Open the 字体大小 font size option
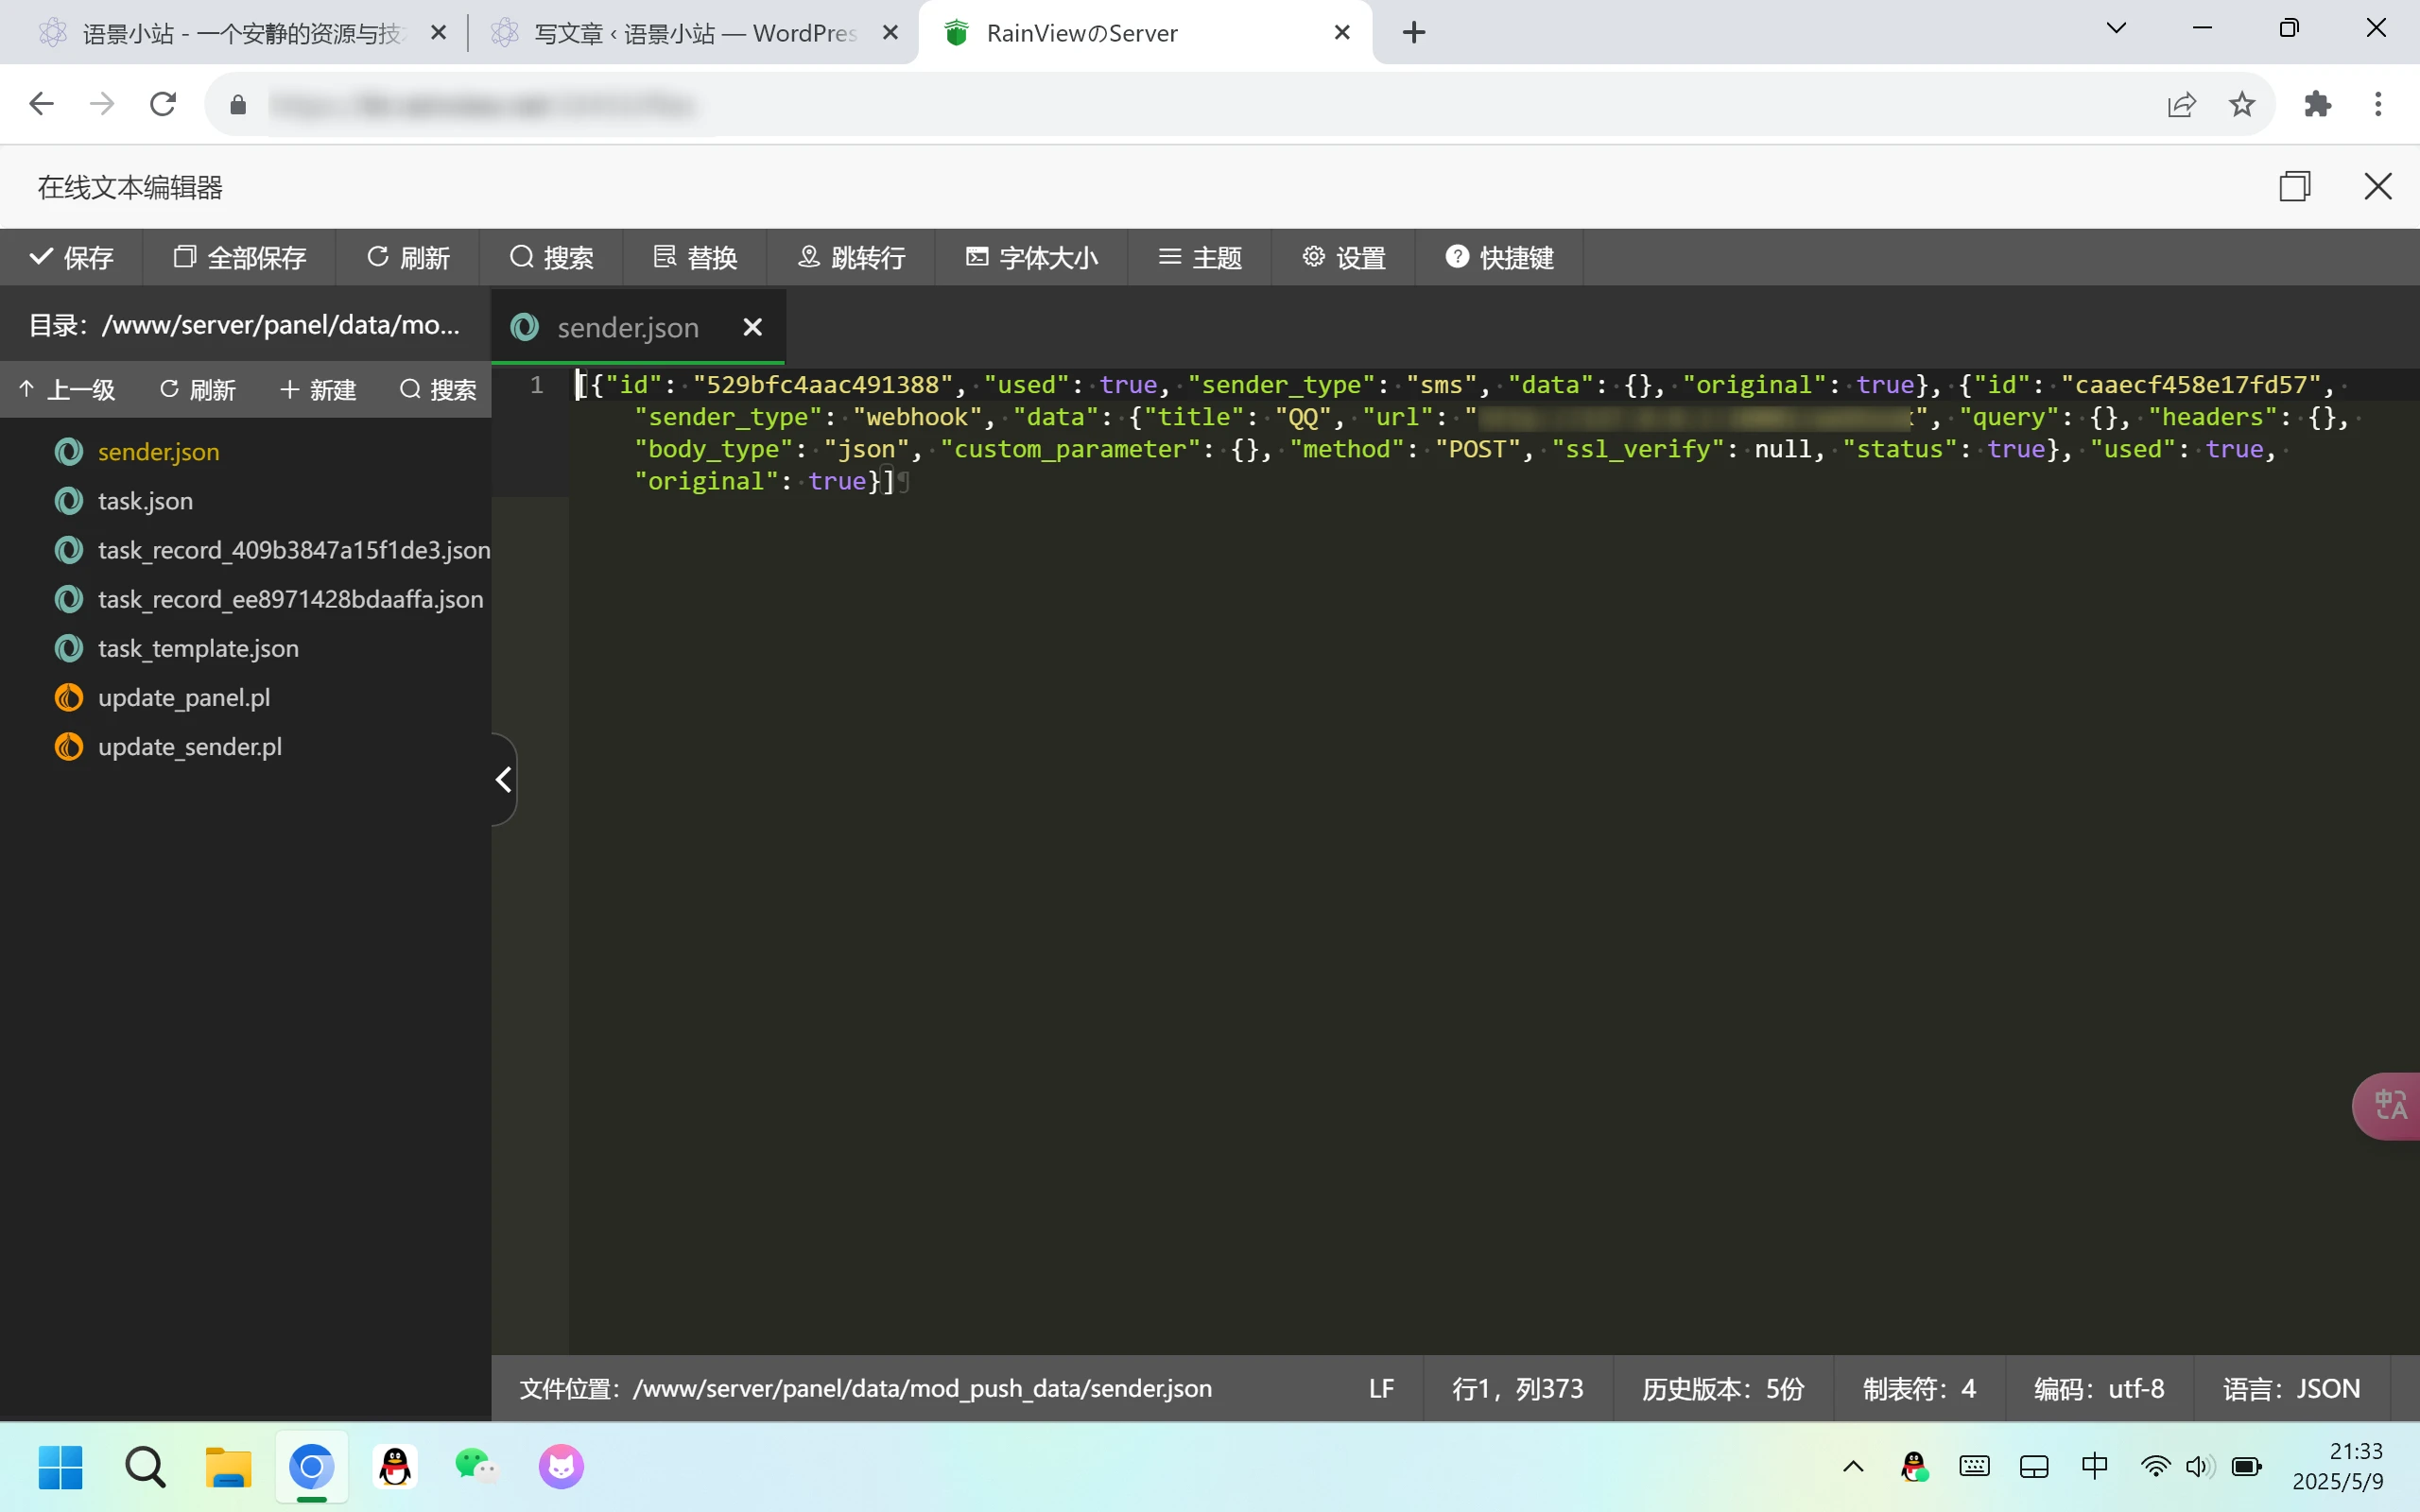The width and height of the screenshot is (2420, 1512). (1031, 257)
